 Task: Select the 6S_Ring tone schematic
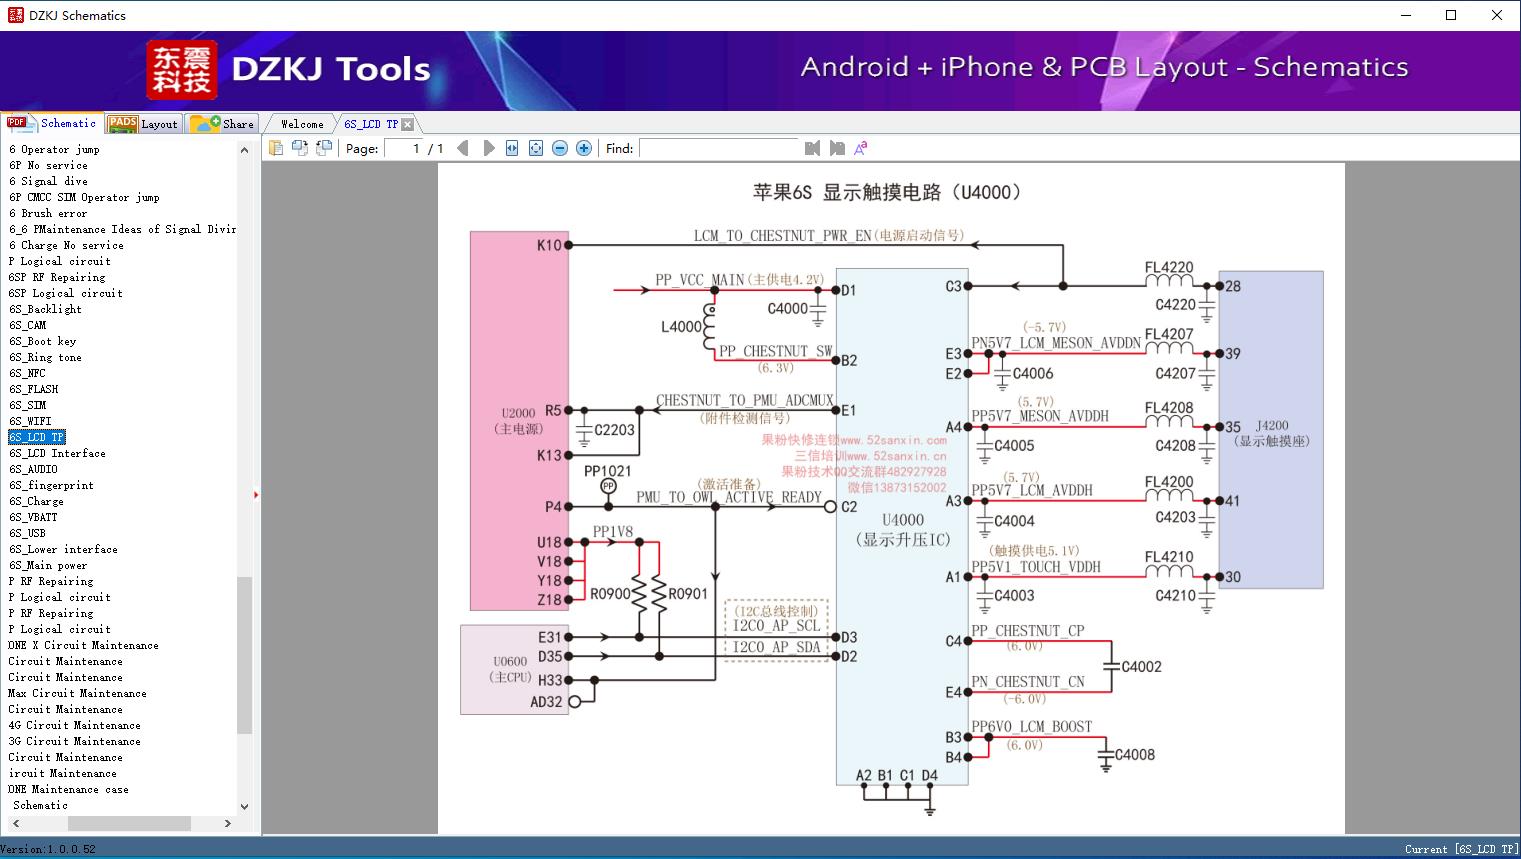click(45, 357)
